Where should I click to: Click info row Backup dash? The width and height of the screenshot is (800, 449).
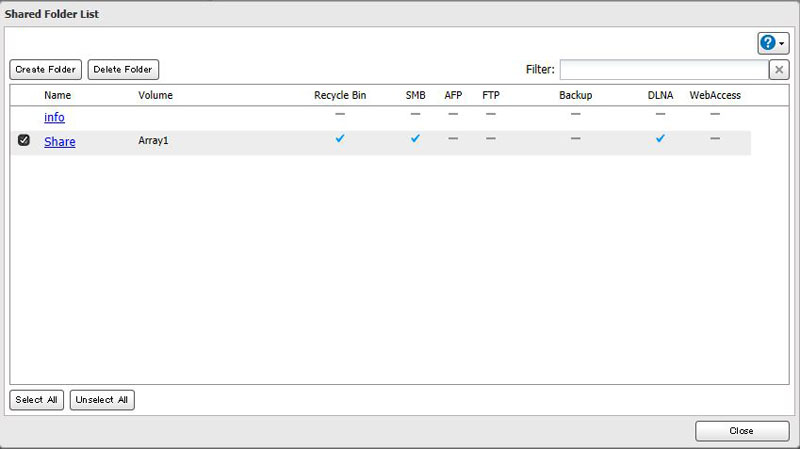pyautogui.click(x=576, y=114)
